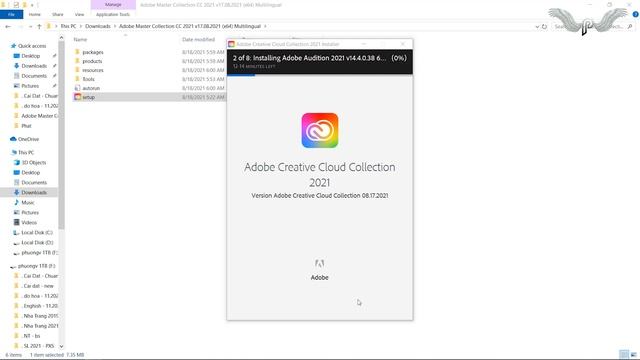Open the Phat pinned folder
Screen dimensions: 640x360
(x=26, y=126)
